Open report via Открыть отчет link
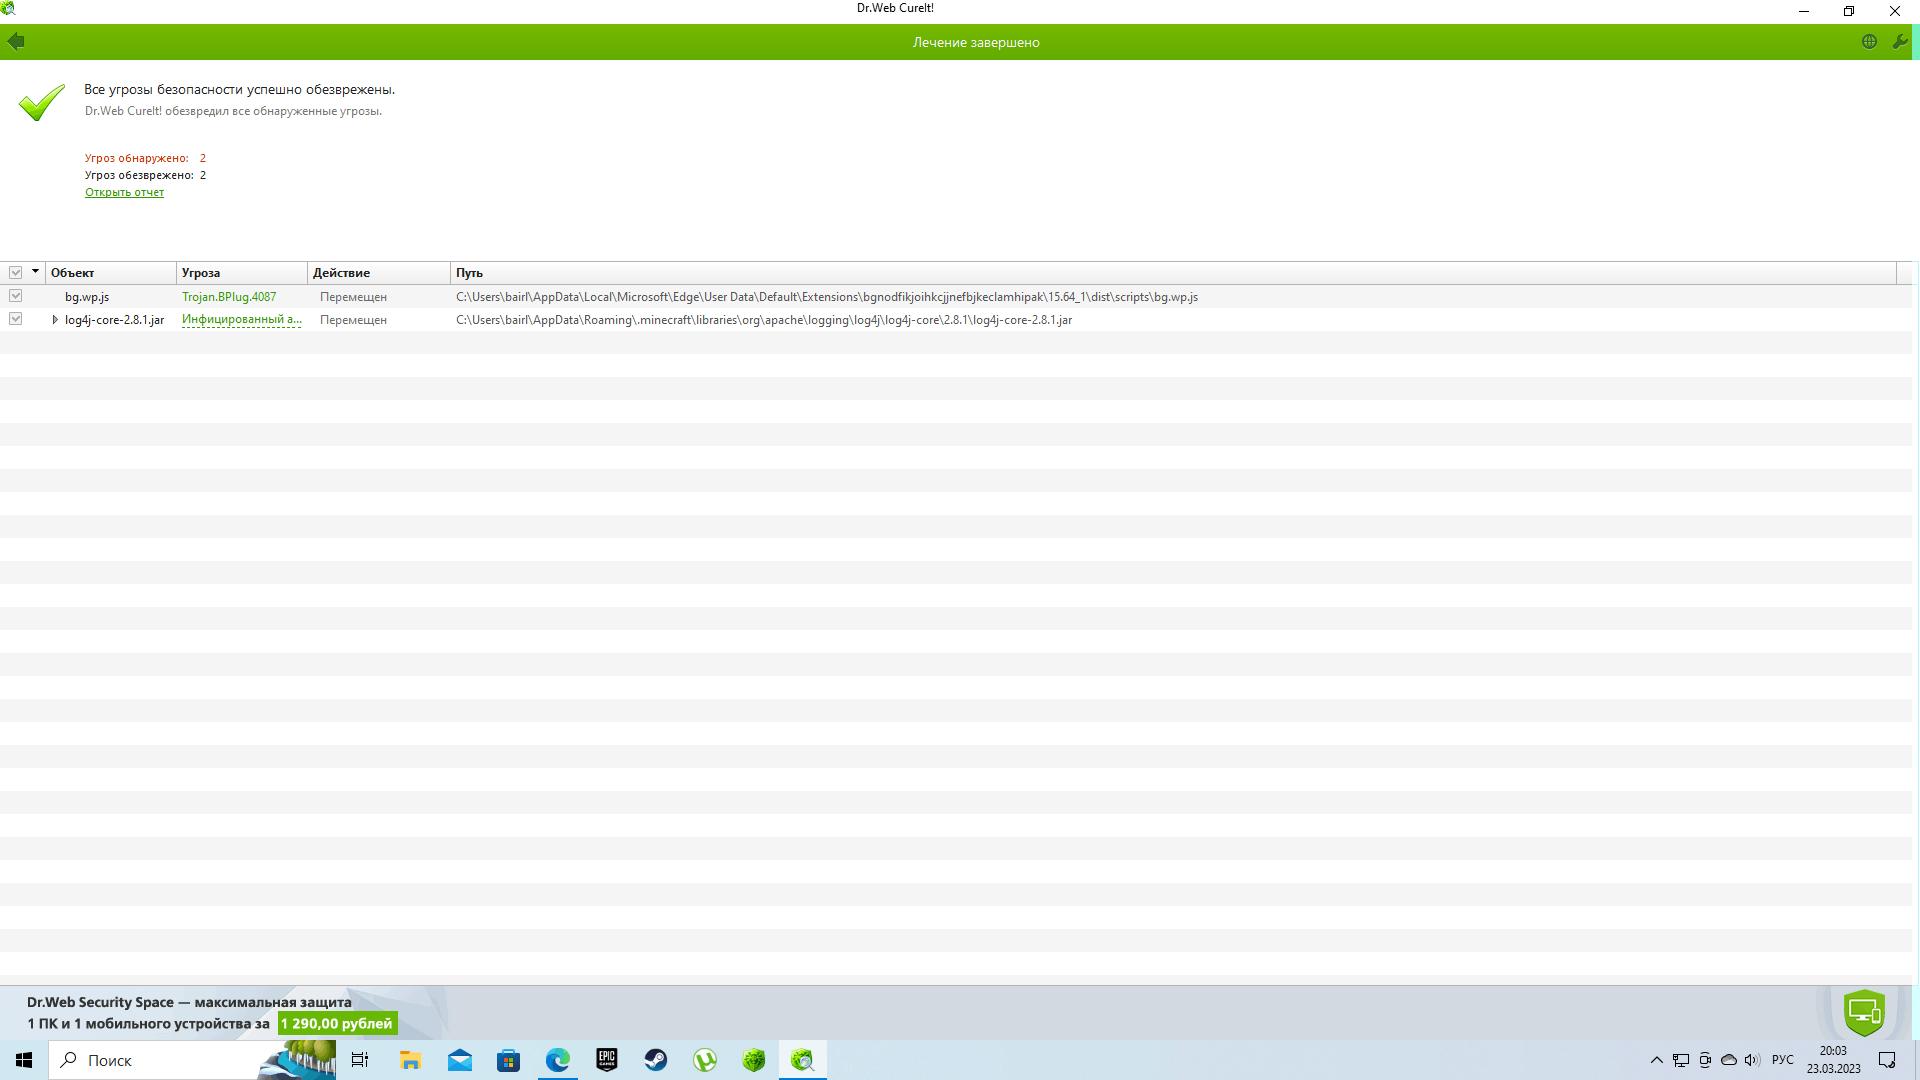 point(123,193)
